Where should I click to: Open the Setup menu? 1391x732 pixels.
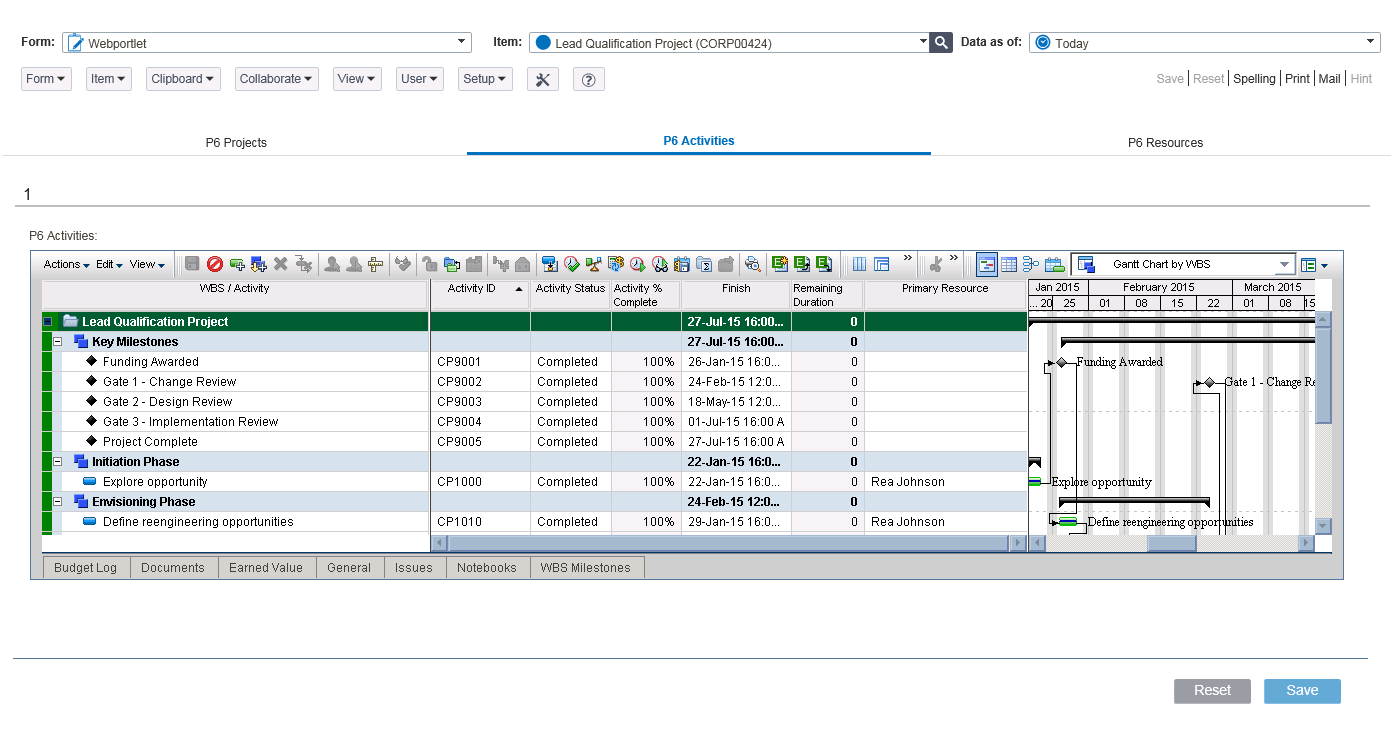point(485,79)
